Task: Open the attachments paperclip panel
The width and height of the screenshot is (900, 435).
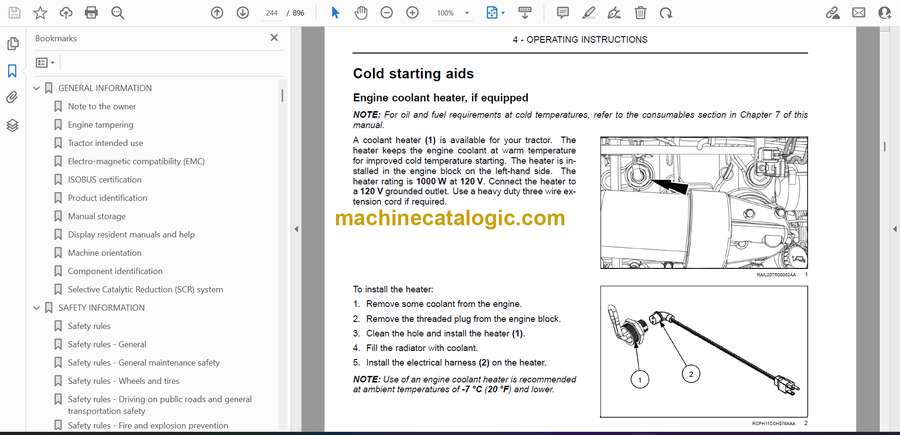Action: click(12, 98)
